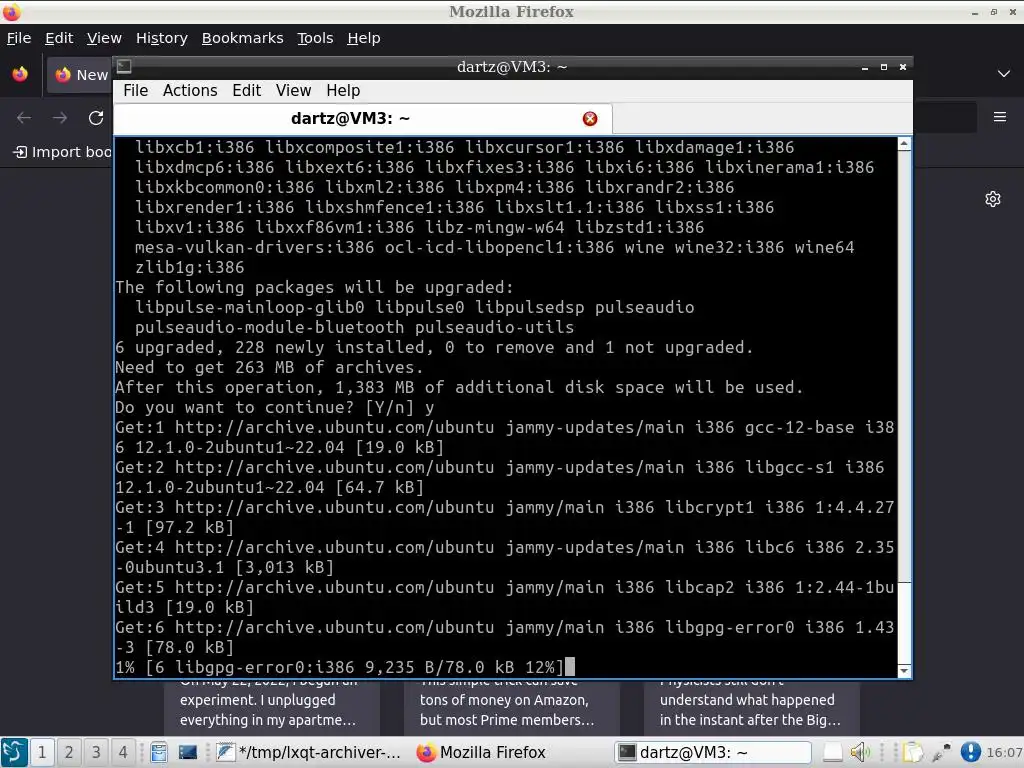This screenshot has width=1024, height=768.
Task: Click show desktop quick launch icon
Action: pos(188,752)
